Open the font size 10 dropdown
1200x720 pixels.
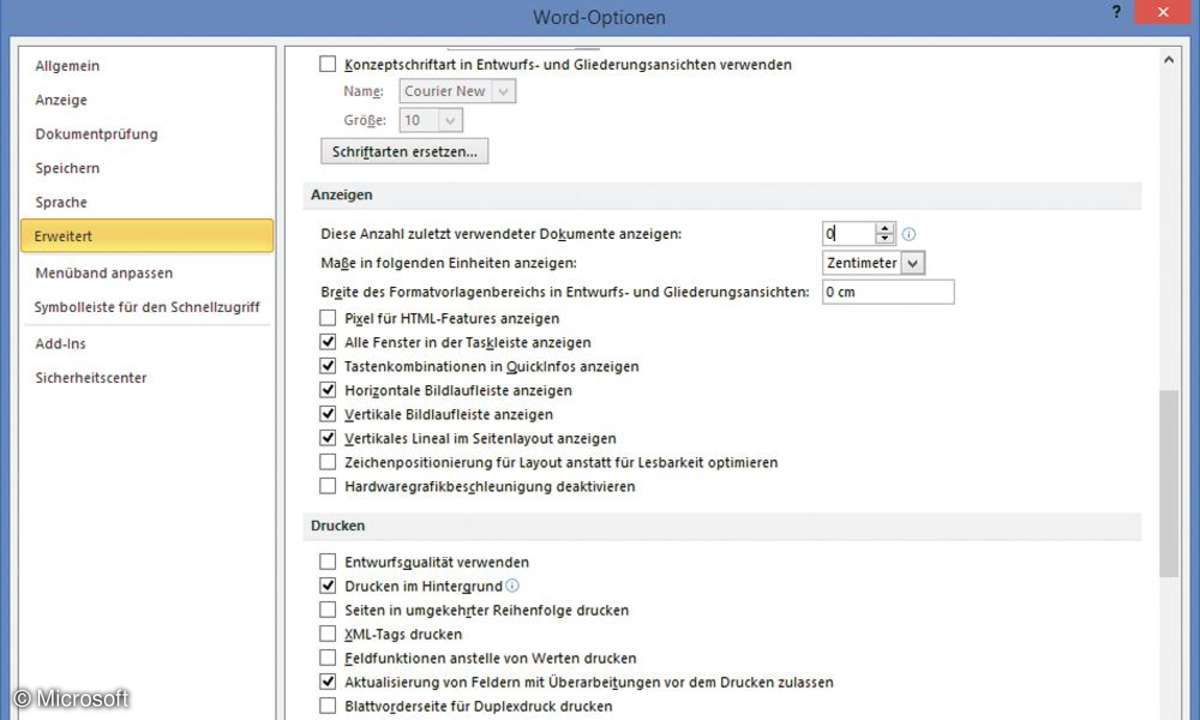pyautogui.click(x=450, y=120)
